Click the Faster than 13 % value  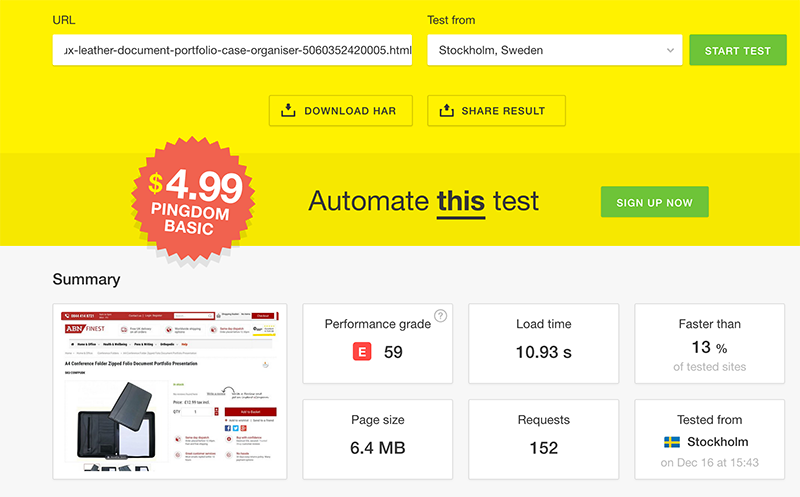point(709,347)
